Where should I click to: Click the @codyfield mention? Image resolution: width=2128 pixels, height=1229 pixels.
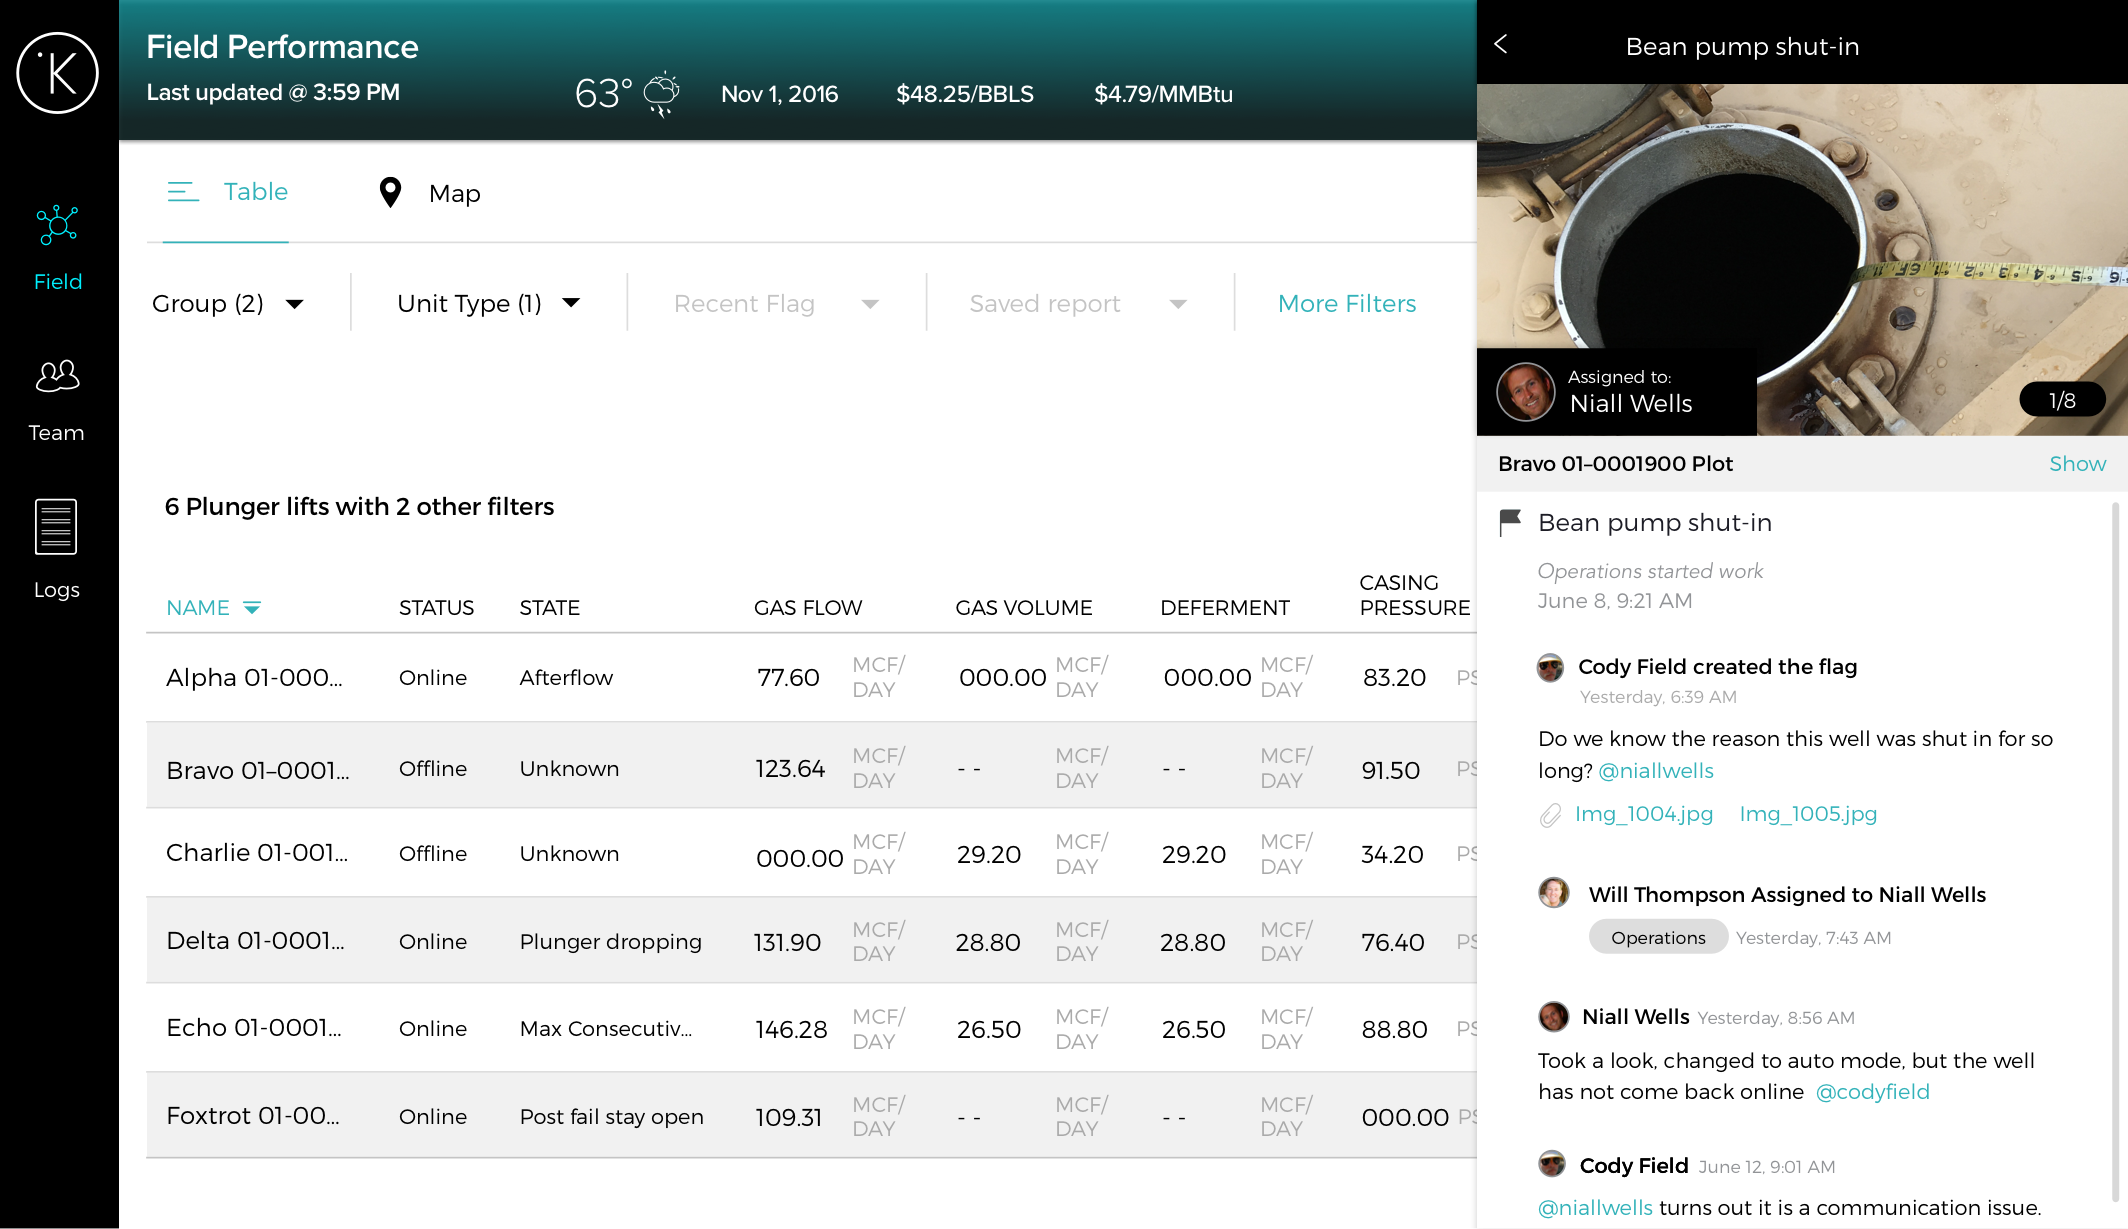1872,1092
